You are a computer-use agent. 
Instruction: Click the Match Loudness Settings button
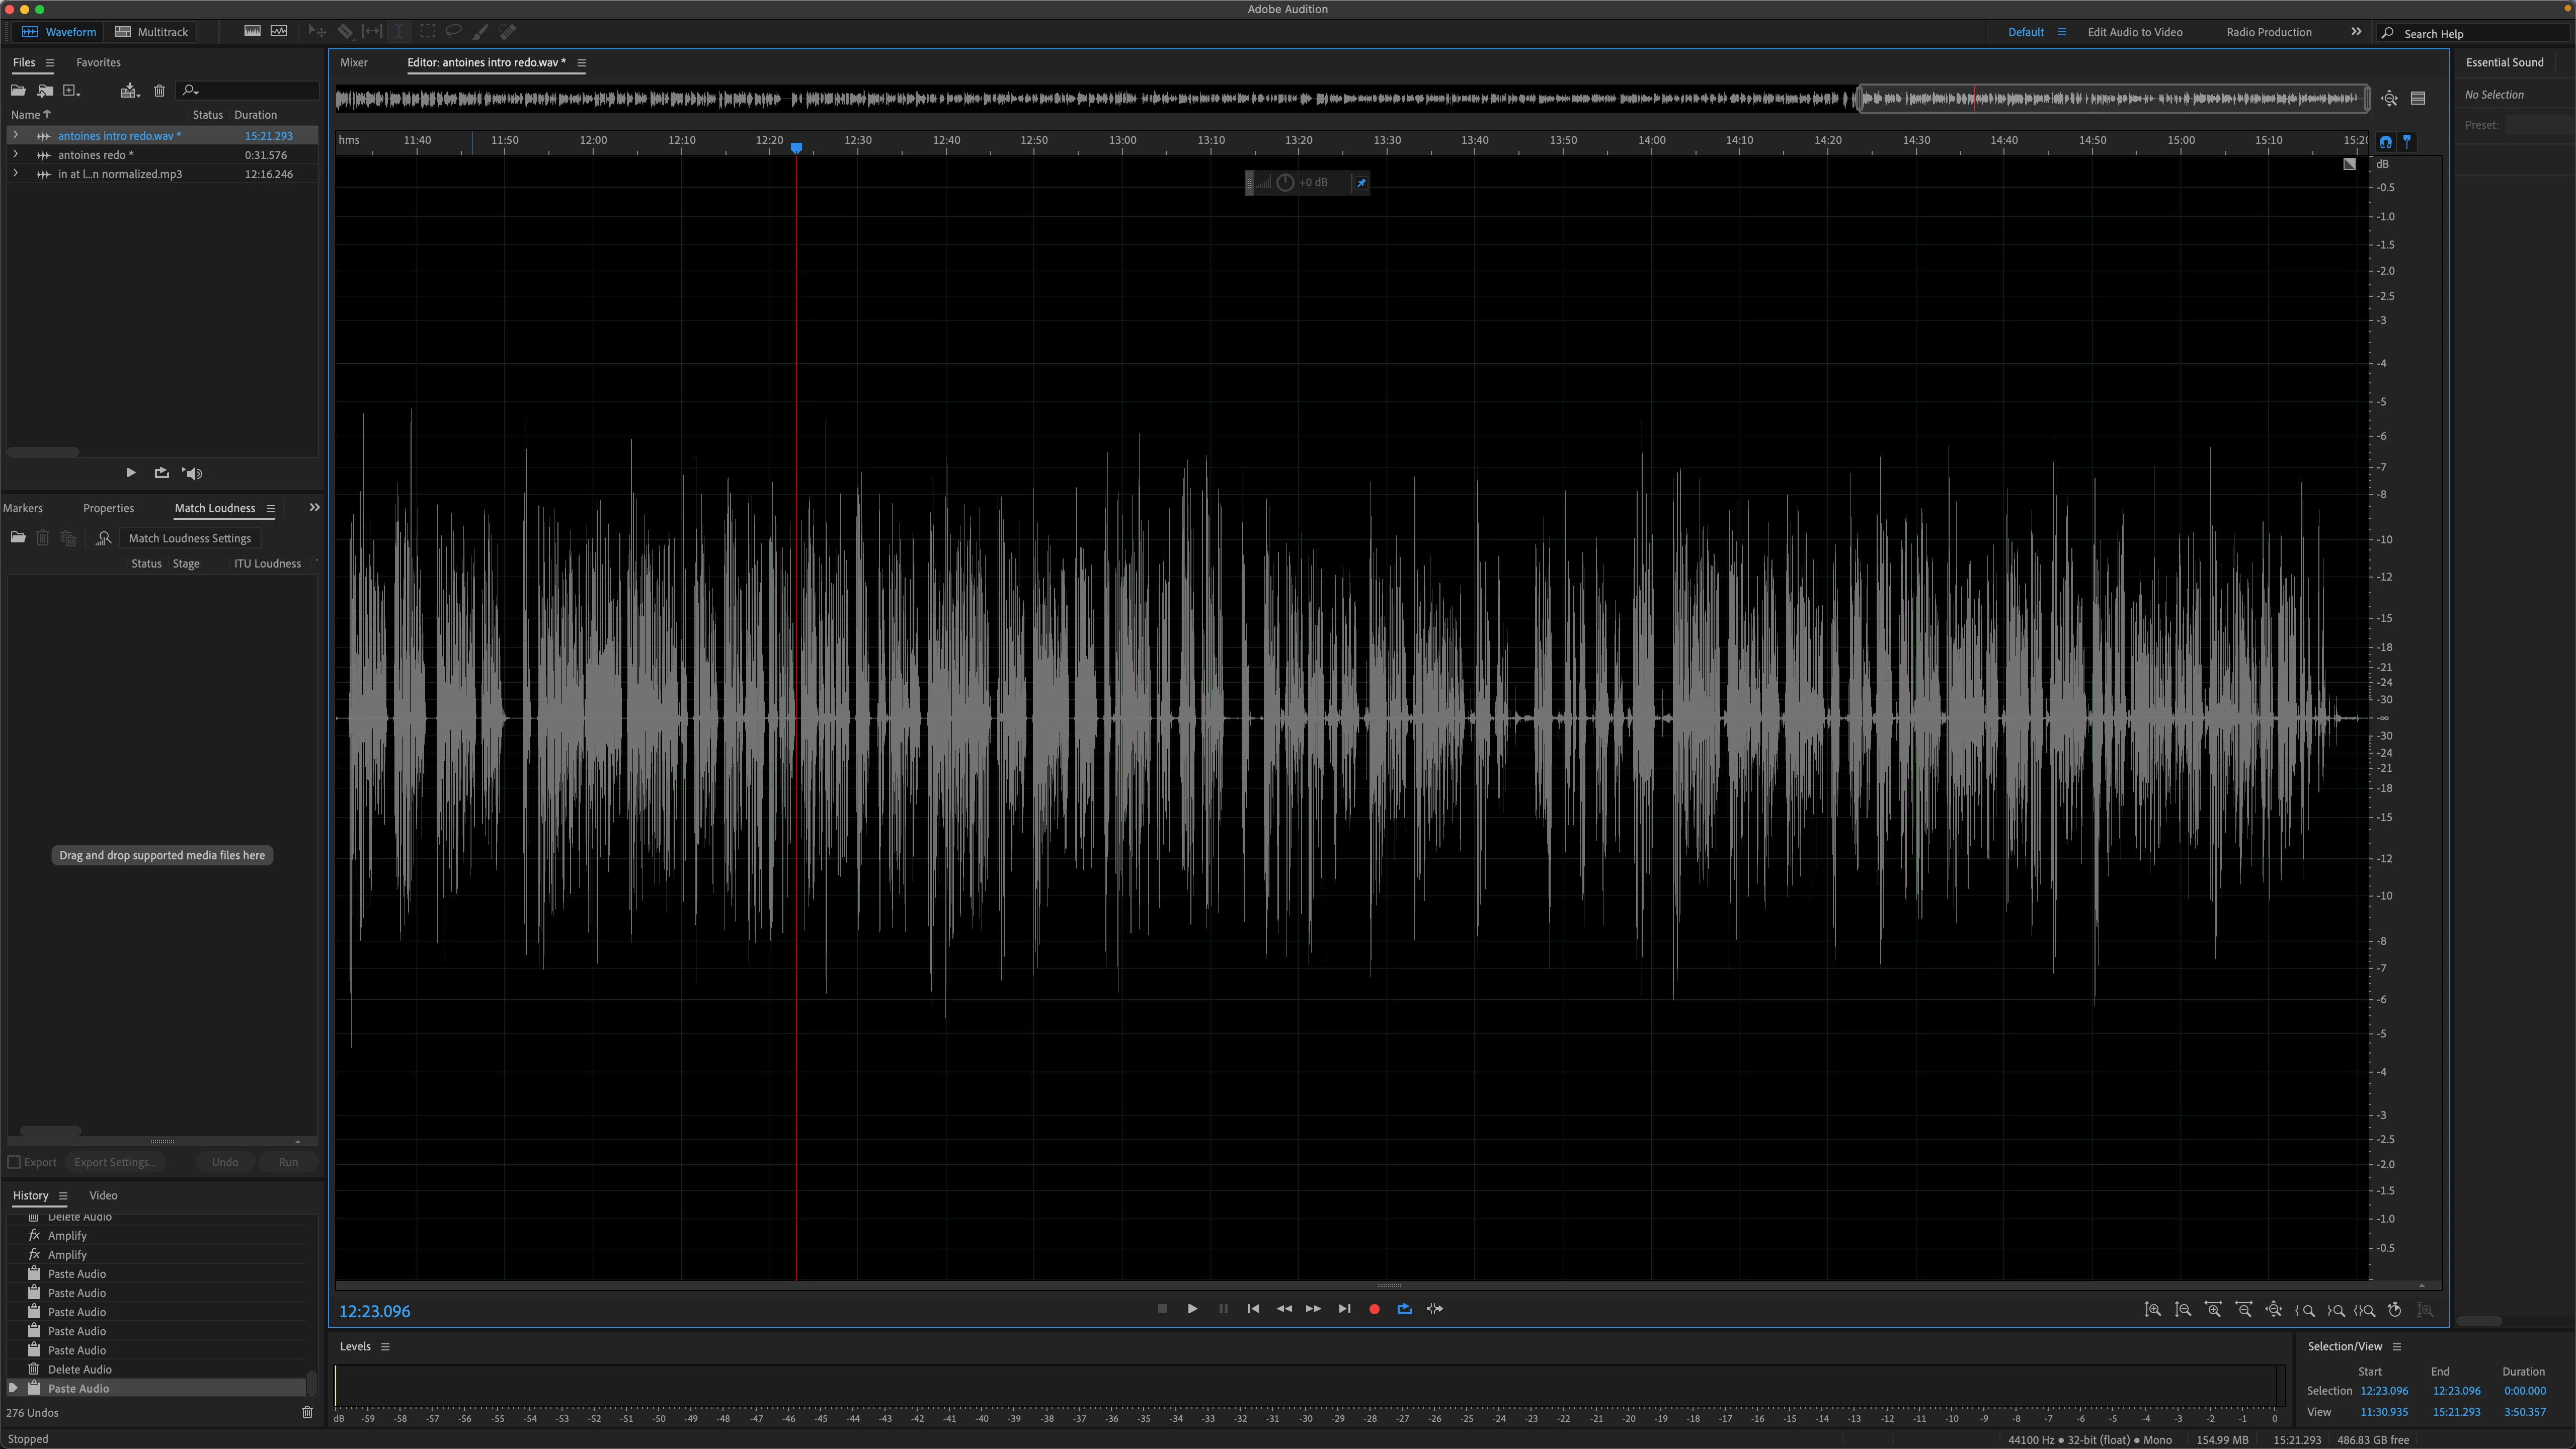click(x=189, y=538)
